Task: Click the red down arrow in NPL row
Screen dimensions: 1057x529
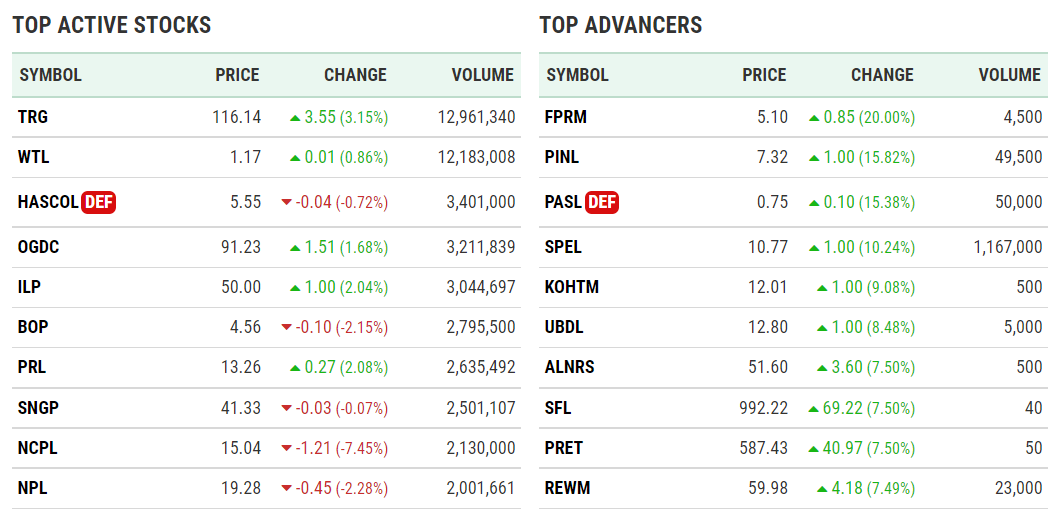Action: tap(287, 488)
